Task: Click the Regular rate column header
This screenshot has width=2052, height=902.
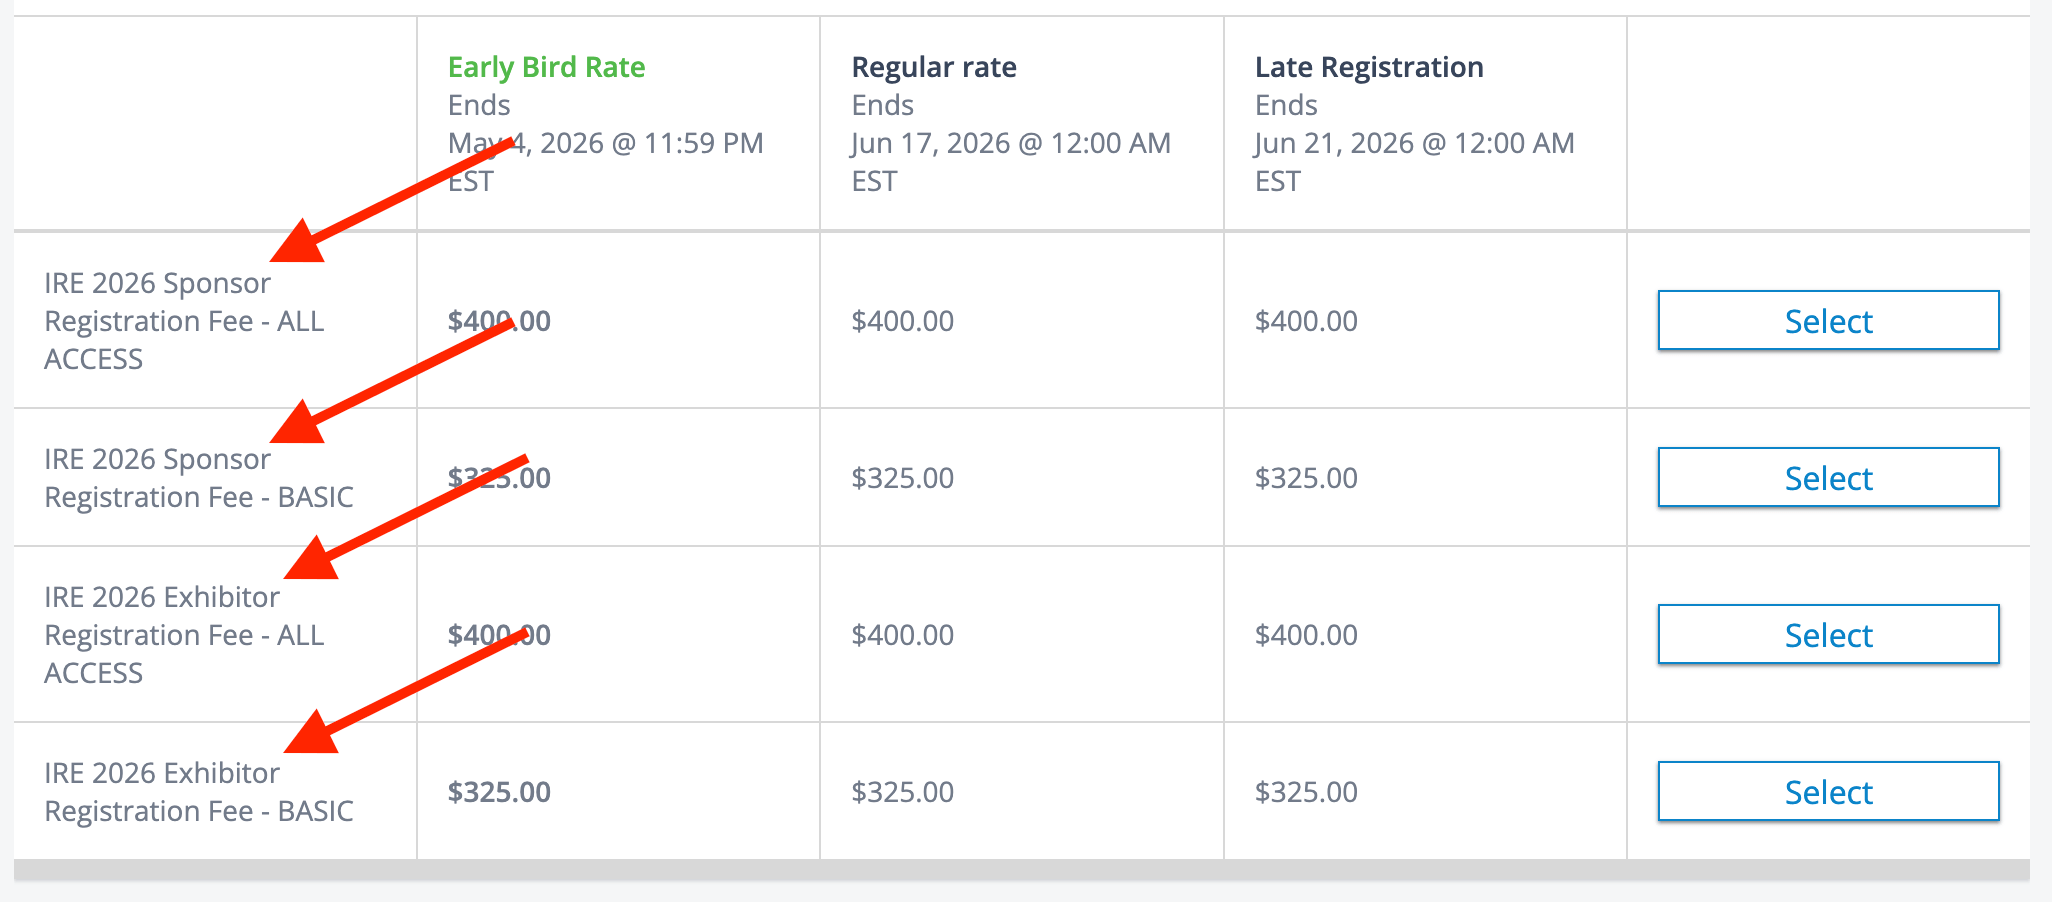Action: click(x=934, y=67)
